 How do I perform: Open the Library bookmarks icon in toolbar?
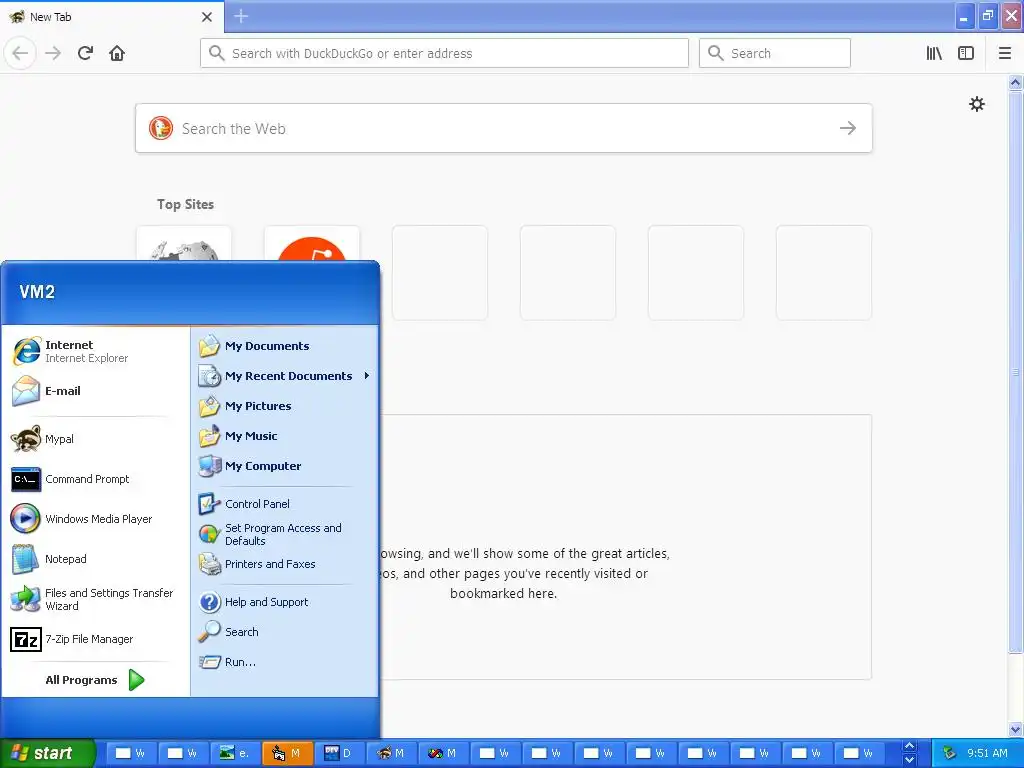pos(934,53)
